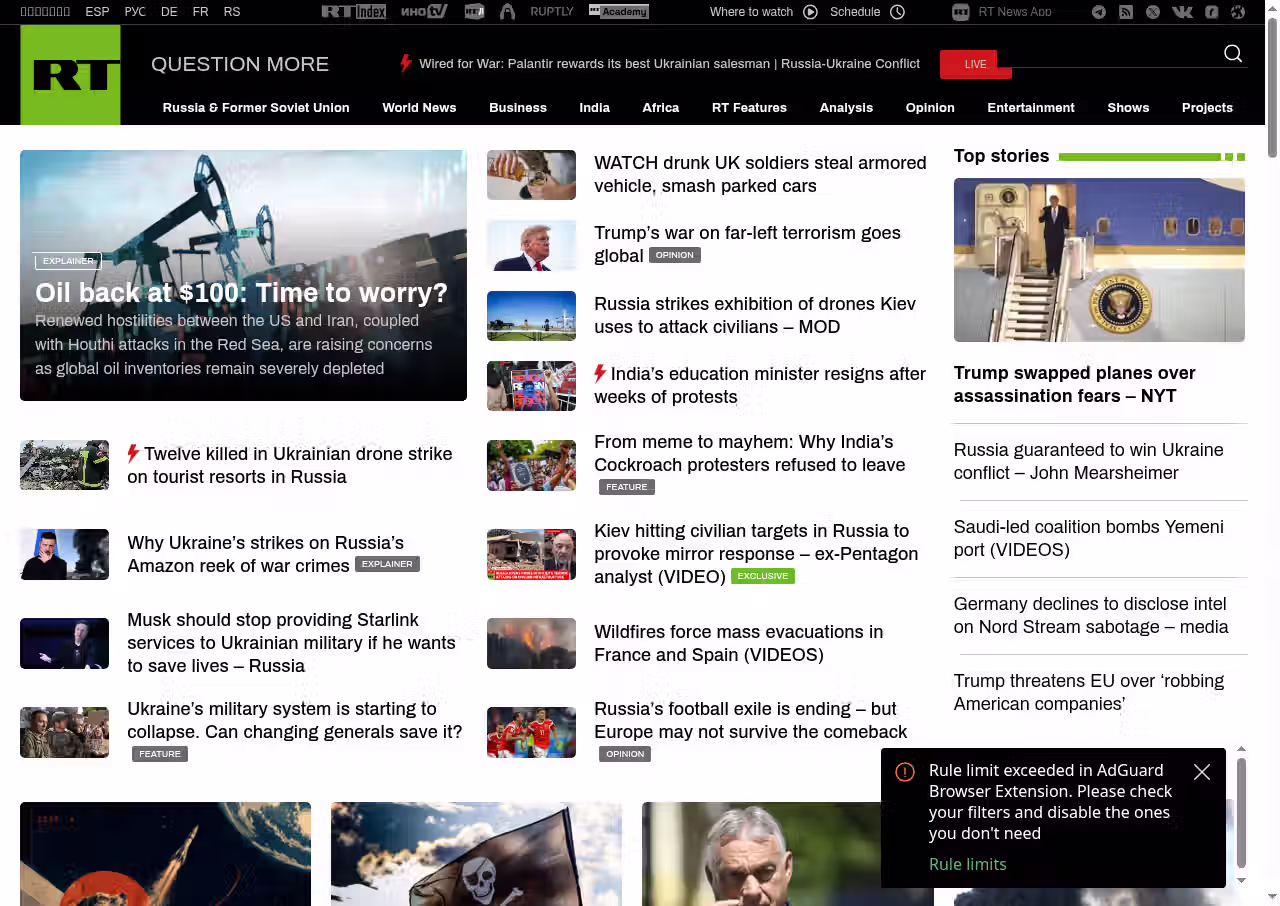
Task: Open Analysis menu item
Action: click(846, 108)
